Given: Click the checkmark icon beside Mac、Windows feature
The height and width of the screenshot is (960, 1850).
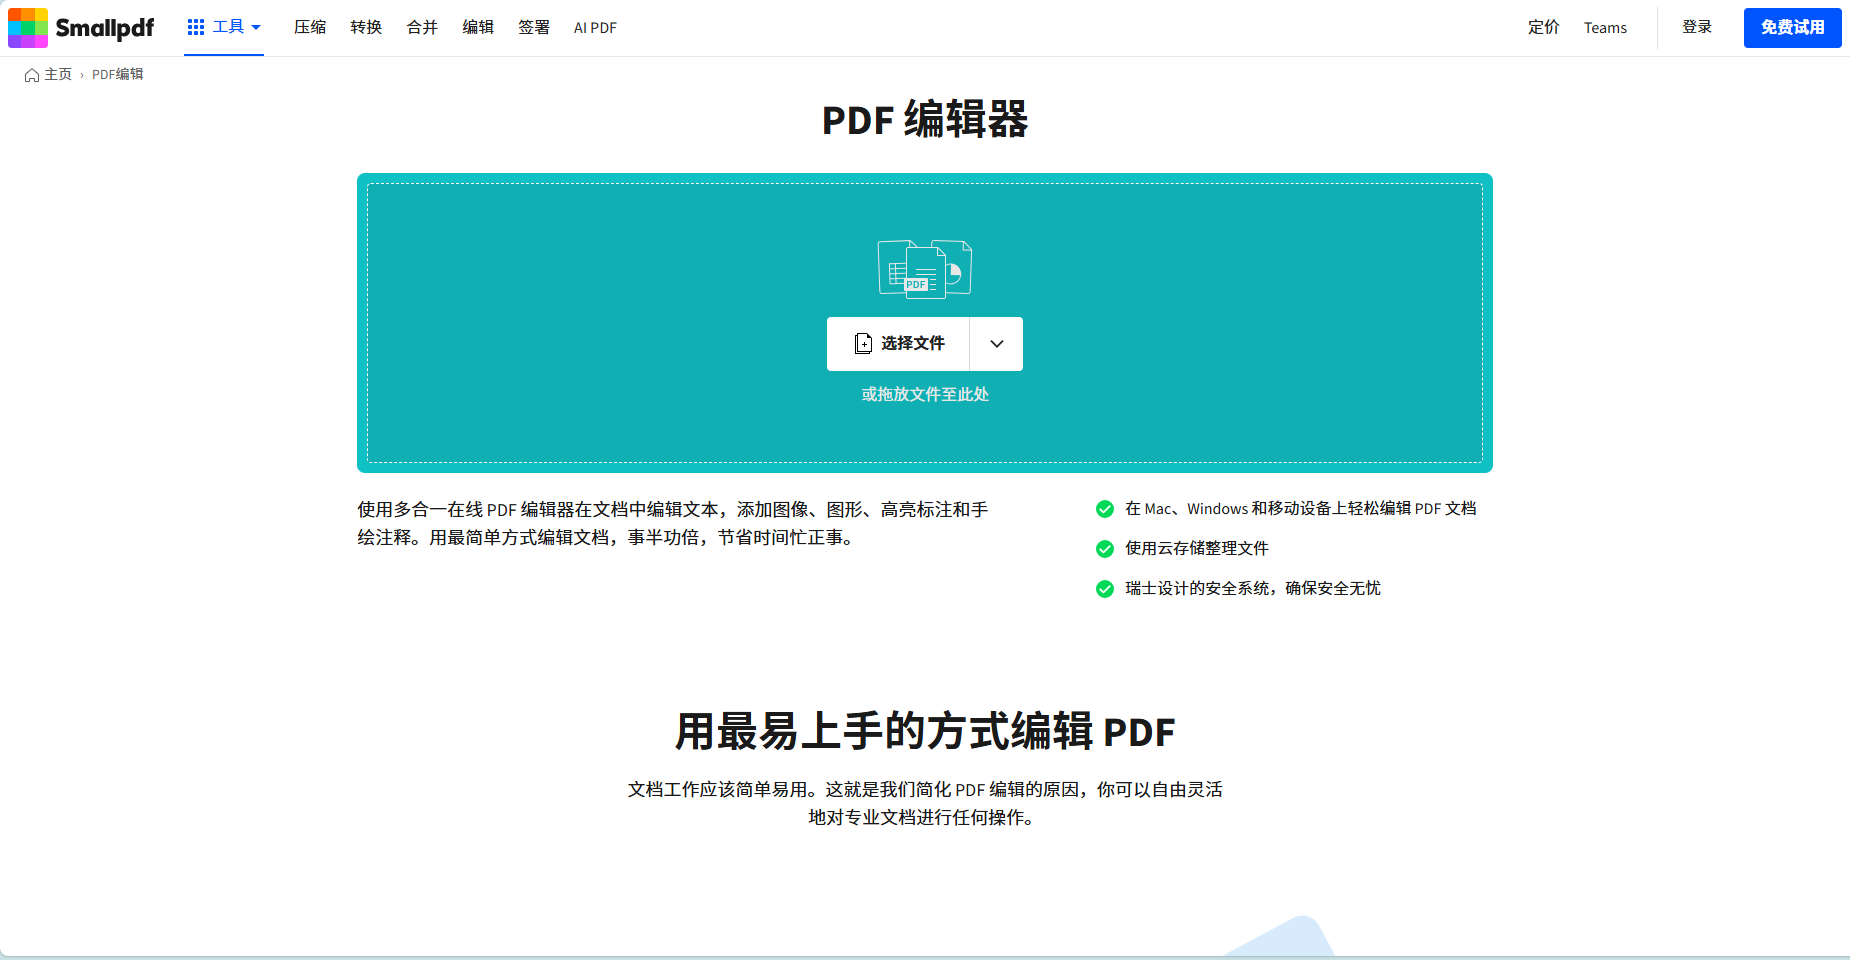Looking at the screenshot, I should tap(1104, 509).
